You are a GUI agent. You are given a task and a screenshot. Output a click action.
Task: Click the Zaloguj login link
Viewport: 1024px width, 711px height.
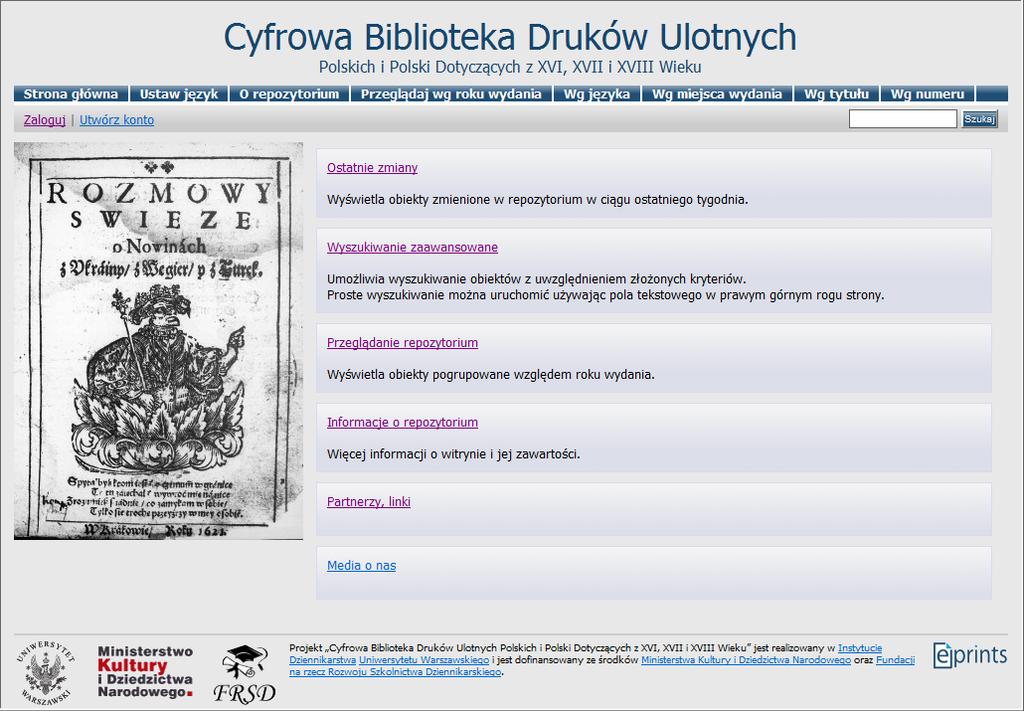coord(44,120)
